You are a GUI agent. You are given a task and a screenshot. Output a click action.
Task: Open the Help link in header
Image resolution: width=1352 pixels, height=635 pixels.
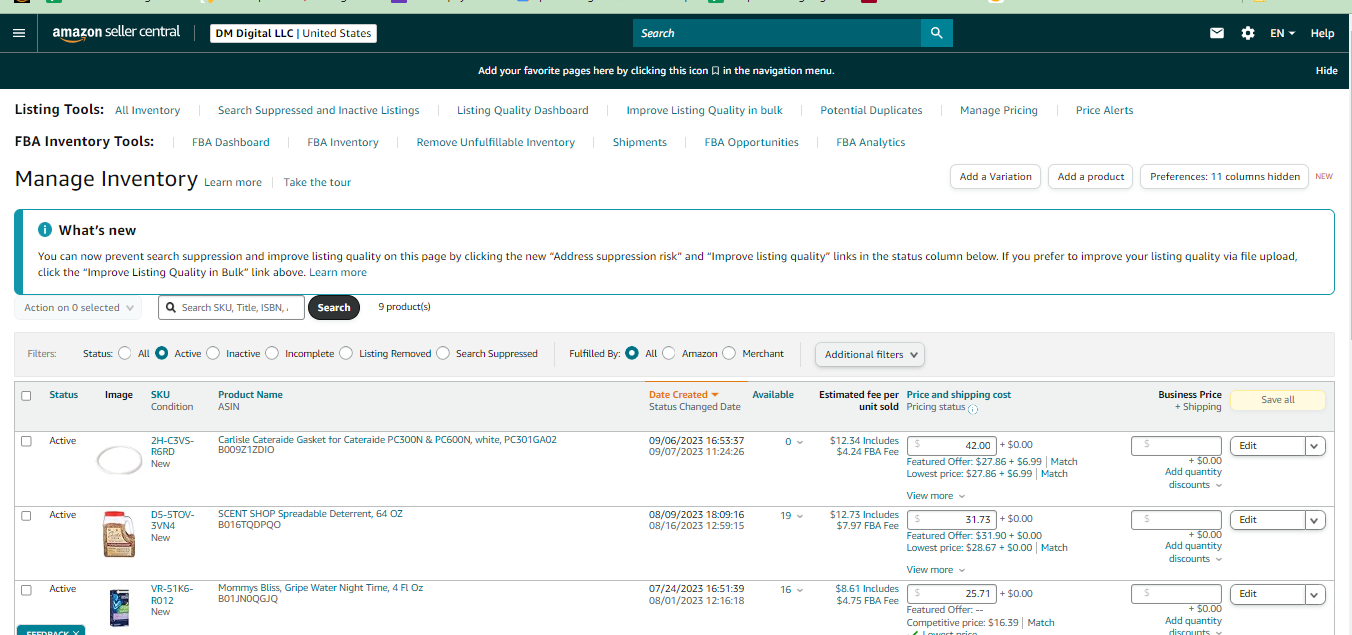[x=1322, y=33]
